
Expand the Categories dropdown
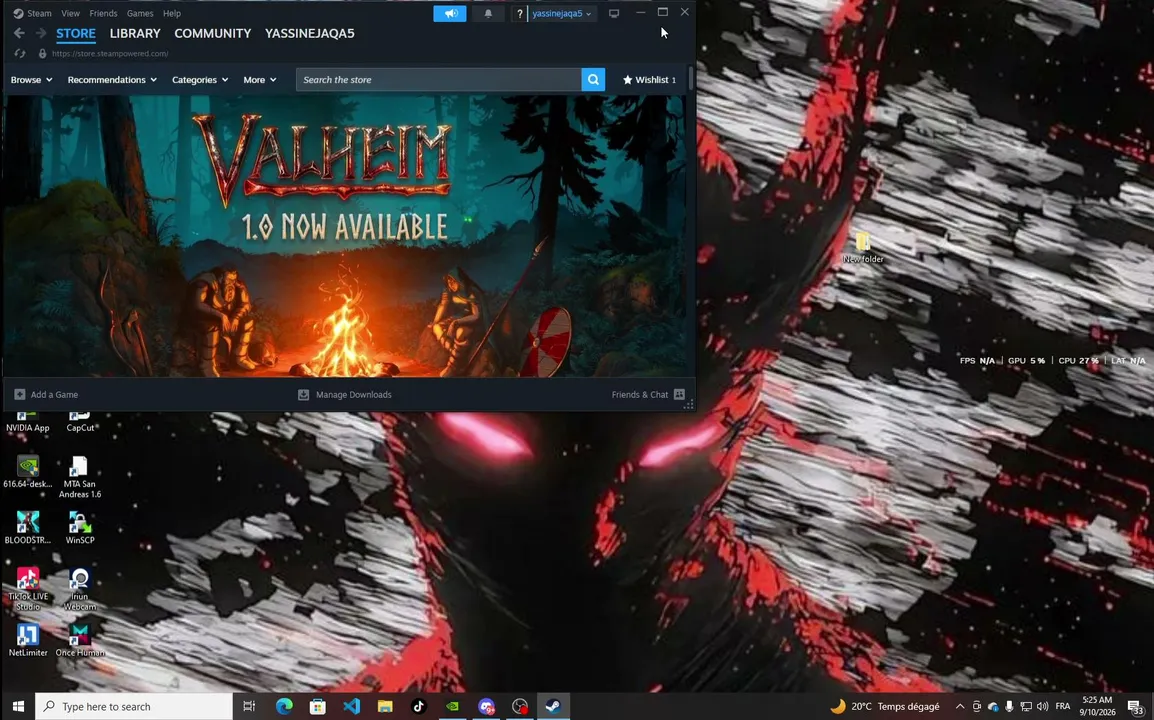(200, 80)
